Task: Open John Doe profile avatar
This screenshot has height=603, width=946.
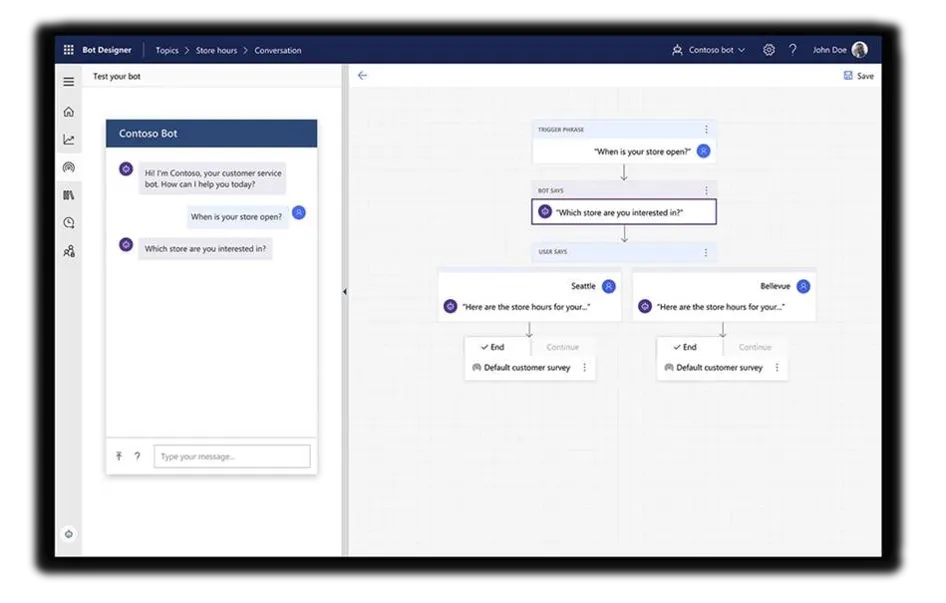Action: (860, 50)
